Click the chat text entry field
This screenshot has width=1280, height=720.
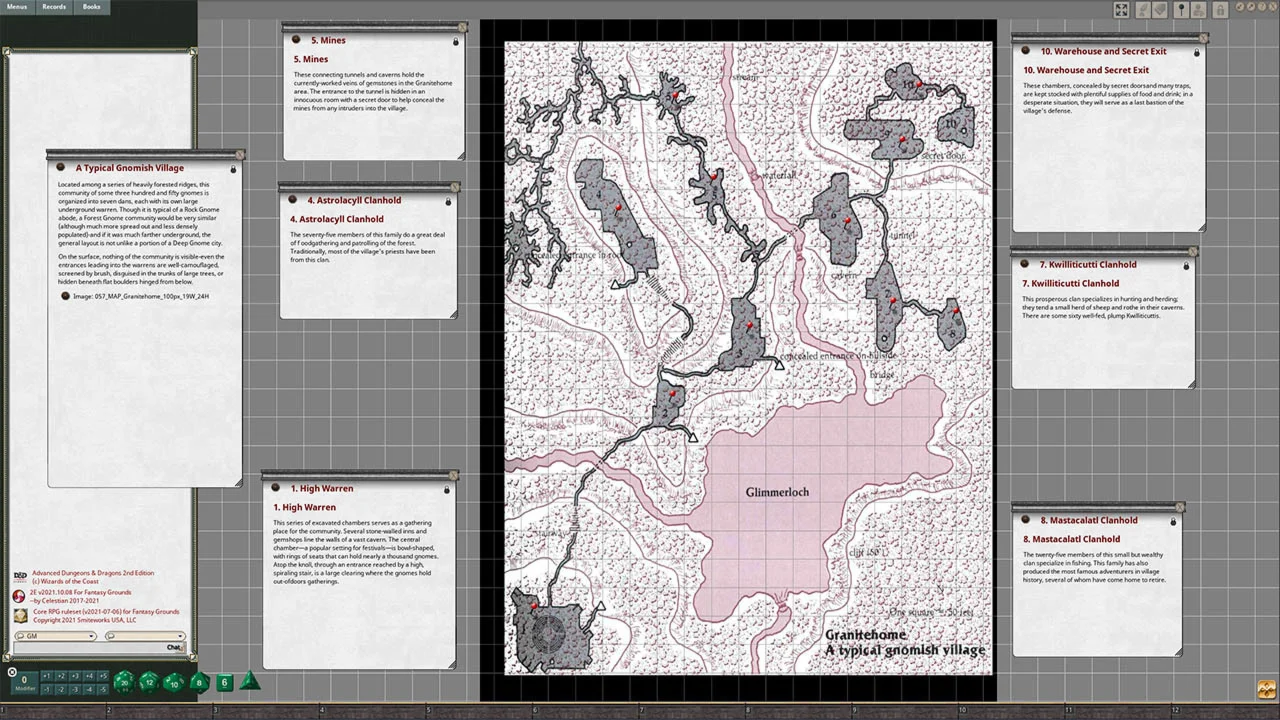point(88,648)
